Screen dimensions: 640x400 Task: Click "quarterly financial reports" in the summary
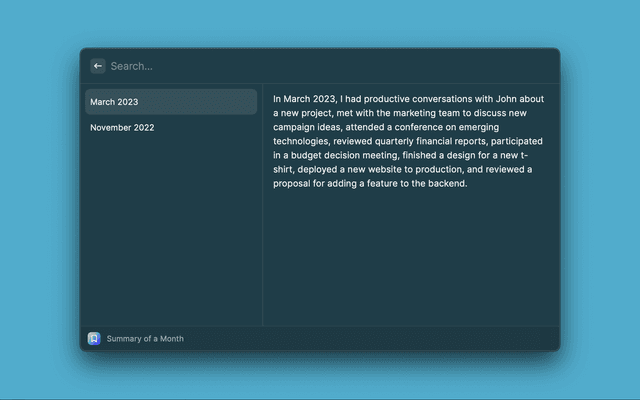click(425, 141)
